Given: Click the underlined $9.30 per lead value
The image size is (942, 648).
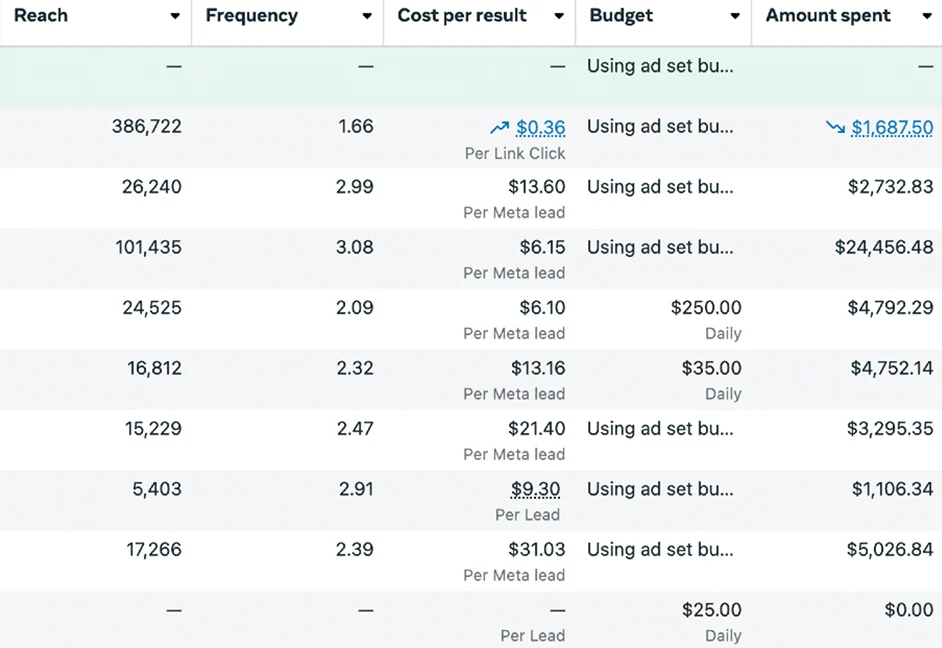Looking at the screenshot, I should [x=535, y=490].
